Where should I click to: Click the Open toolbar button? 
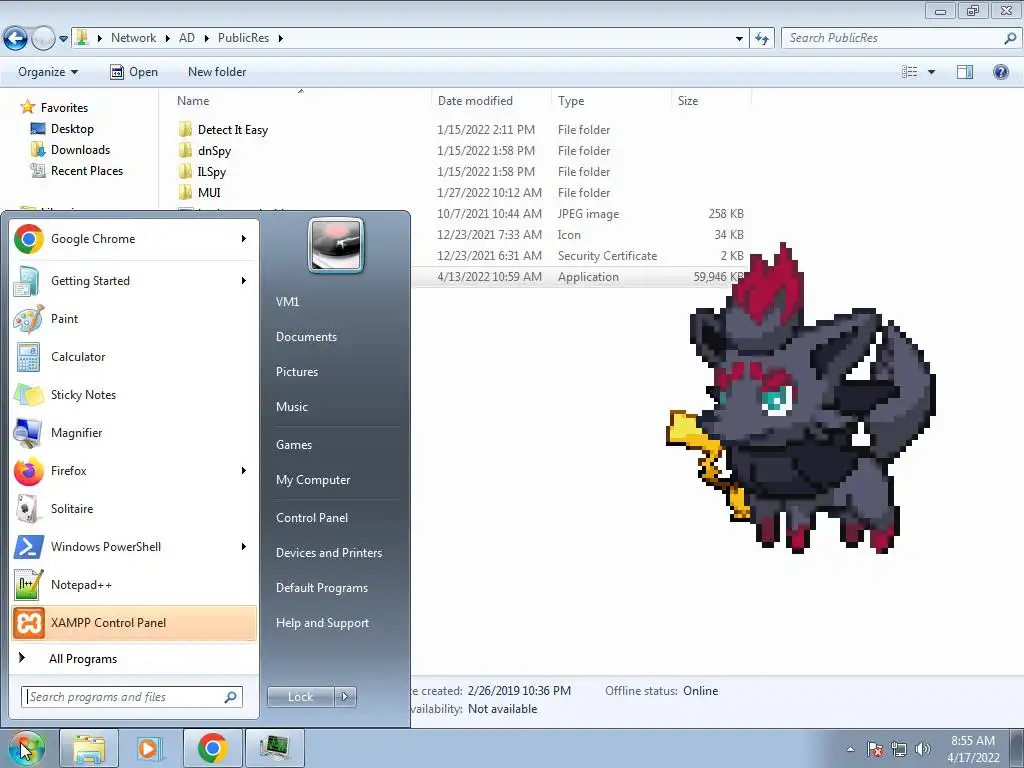pos(134,72)
